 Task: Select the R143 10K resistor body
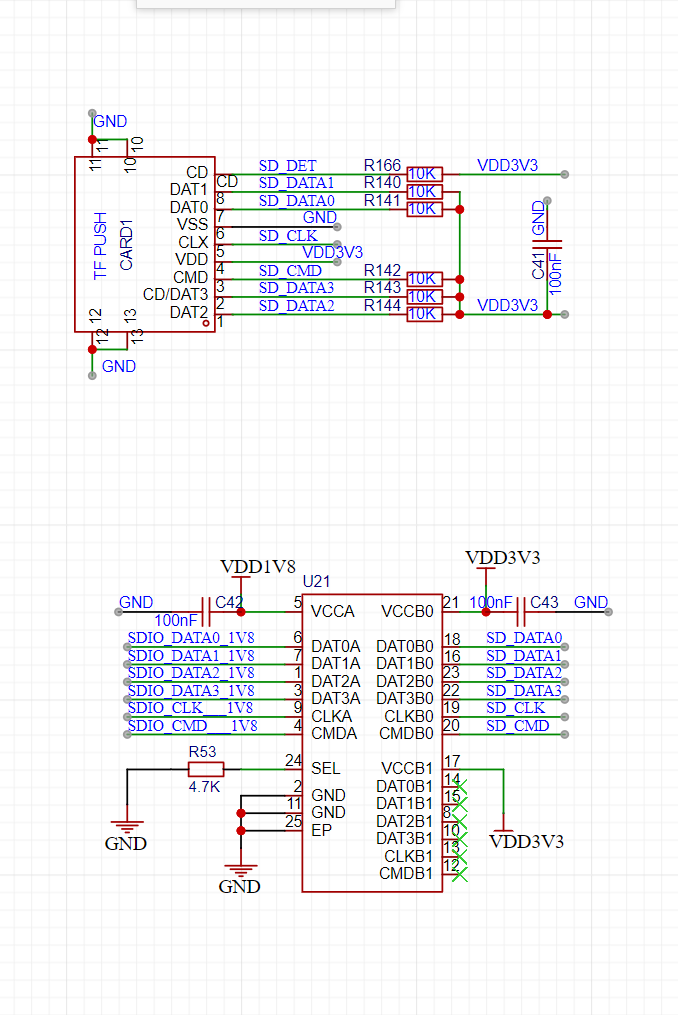pyautogui.click(x=425, y=296)
